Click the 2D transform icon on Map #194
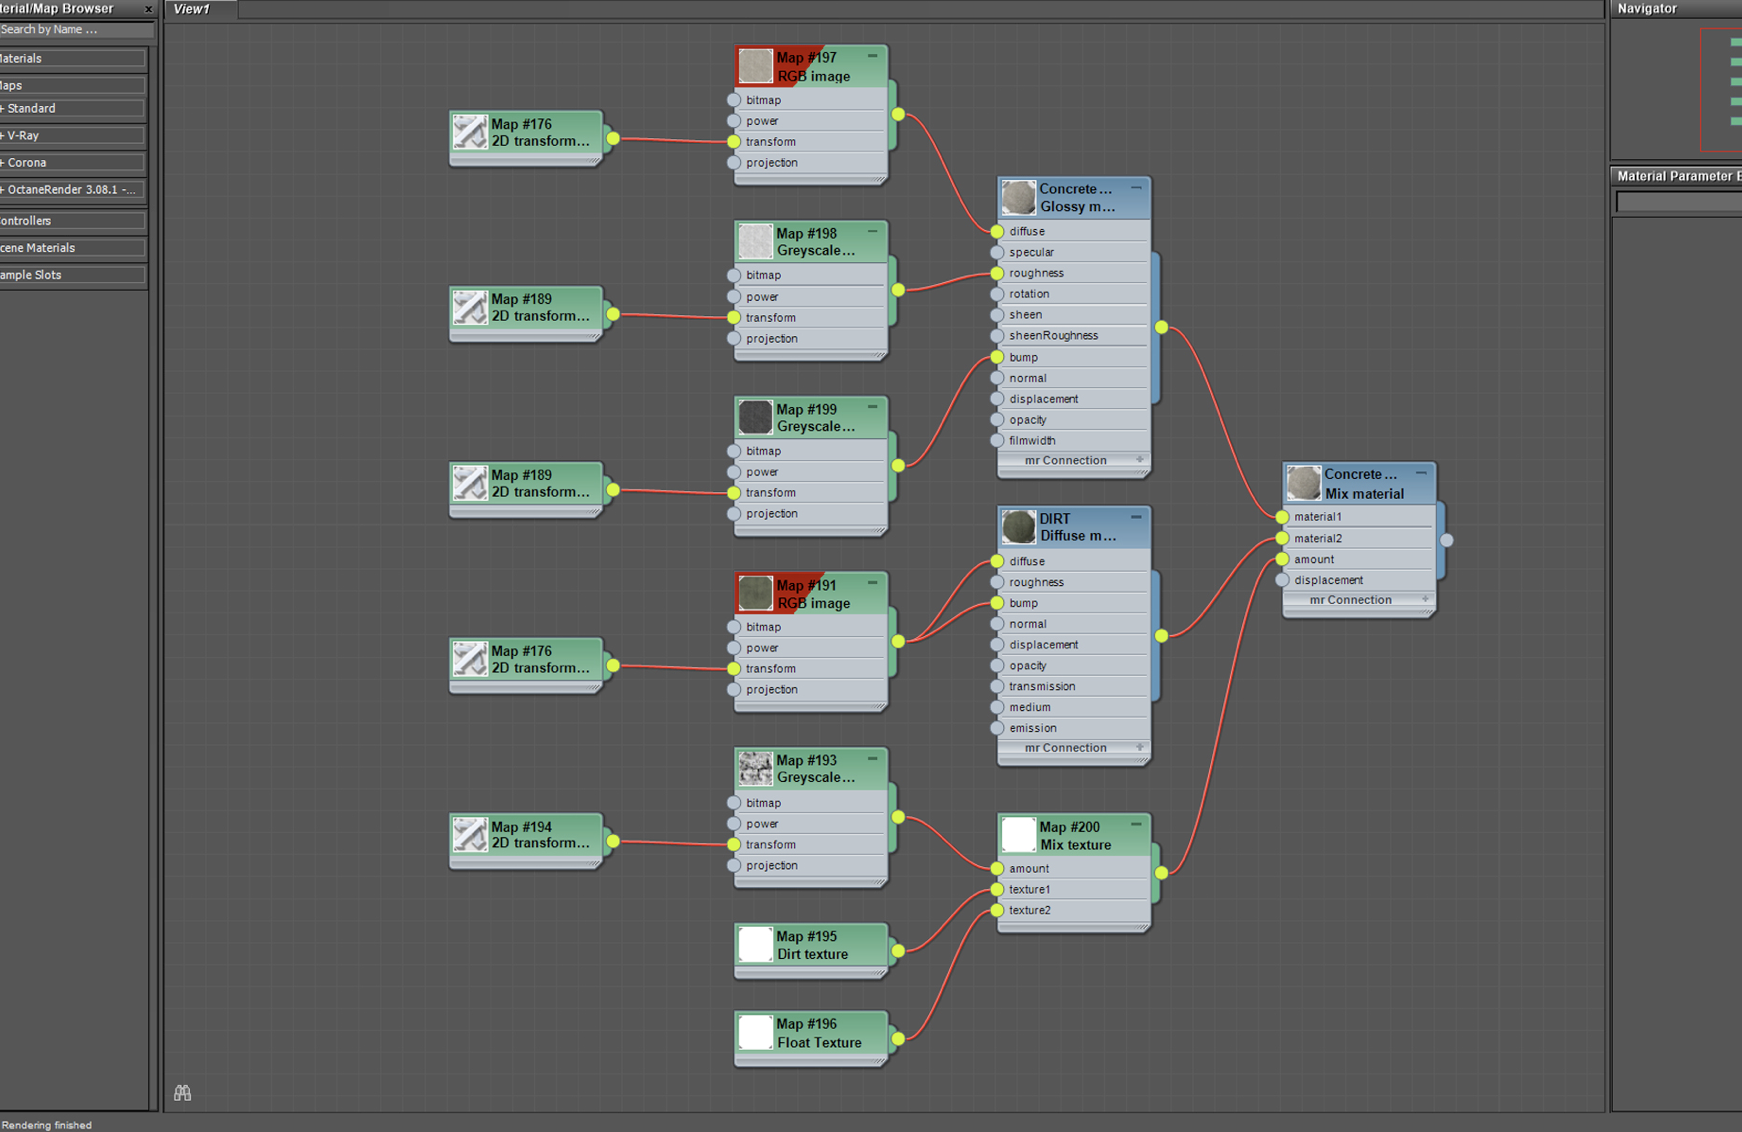The height and width of the screenshot is (1132, 1742). tap(470, 835)
